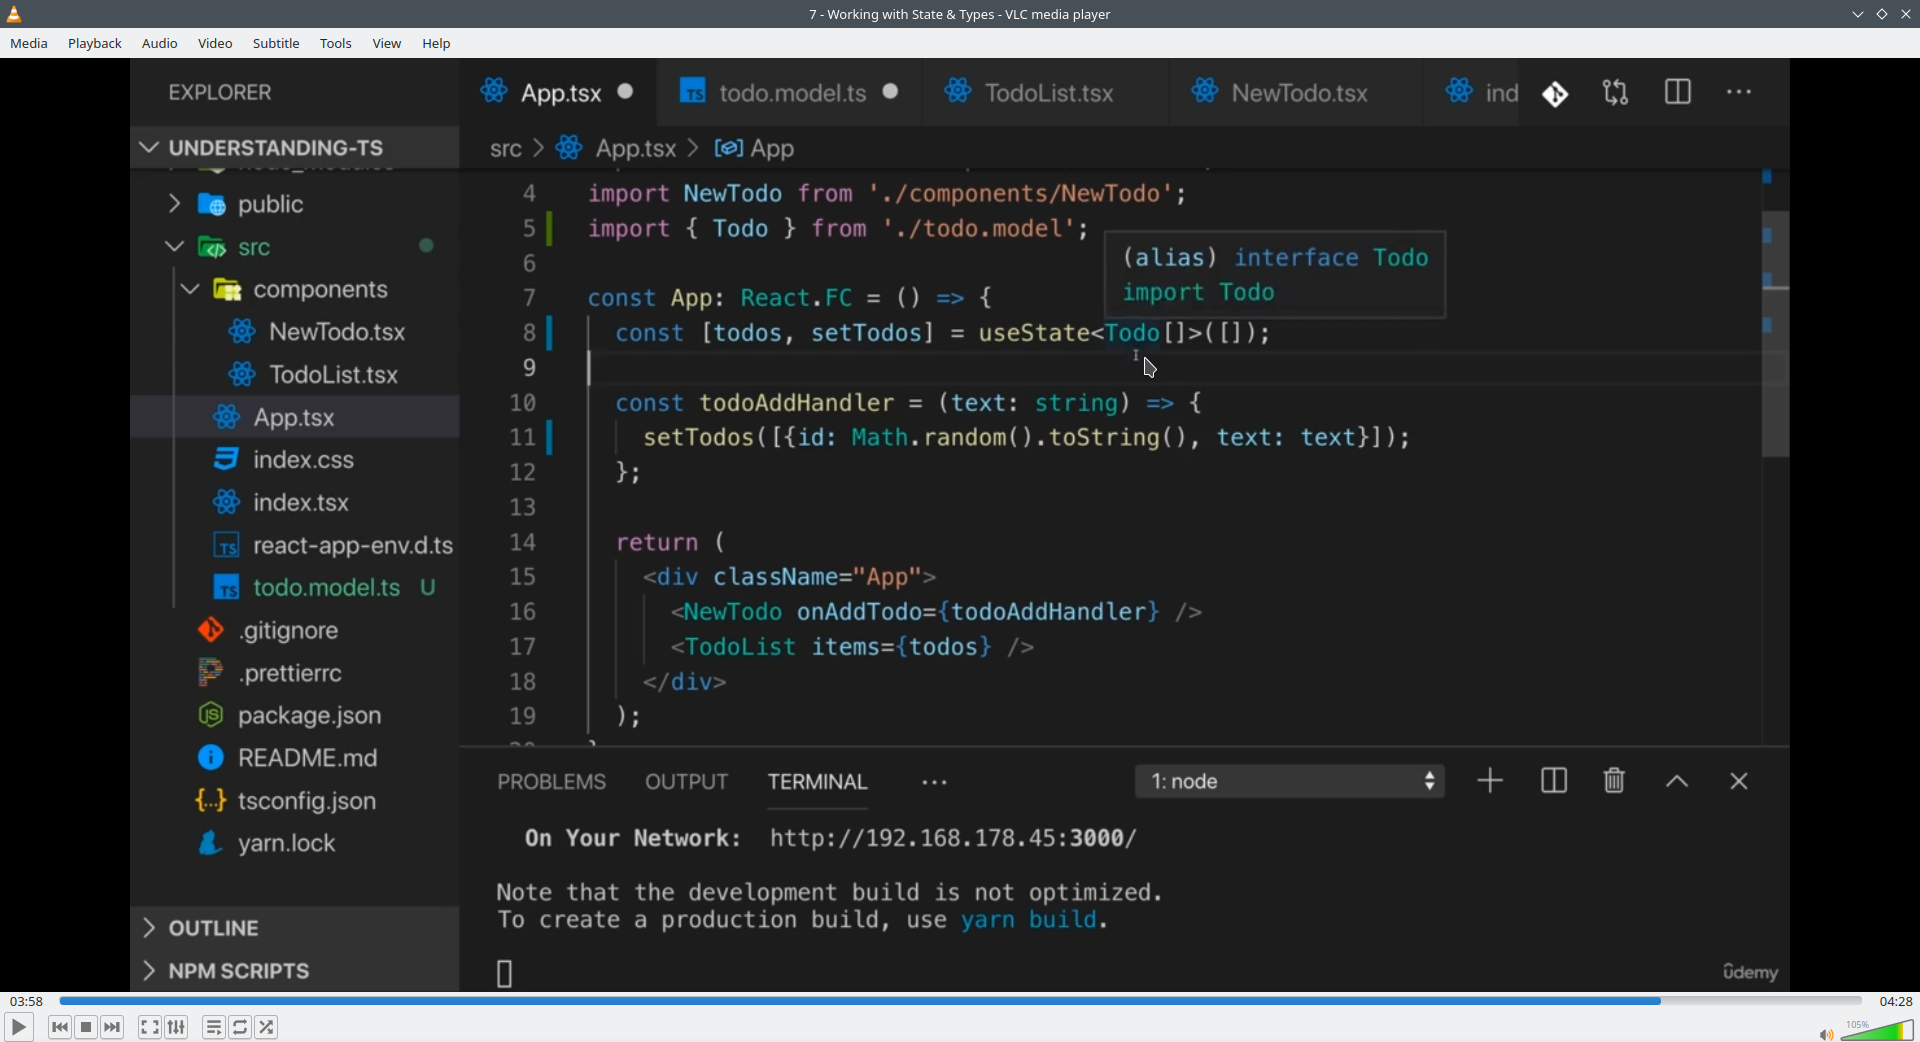Select App.tsx in the explorer tree
The height and width of the screenshot is (1042, 1920).
click(294, 417)
